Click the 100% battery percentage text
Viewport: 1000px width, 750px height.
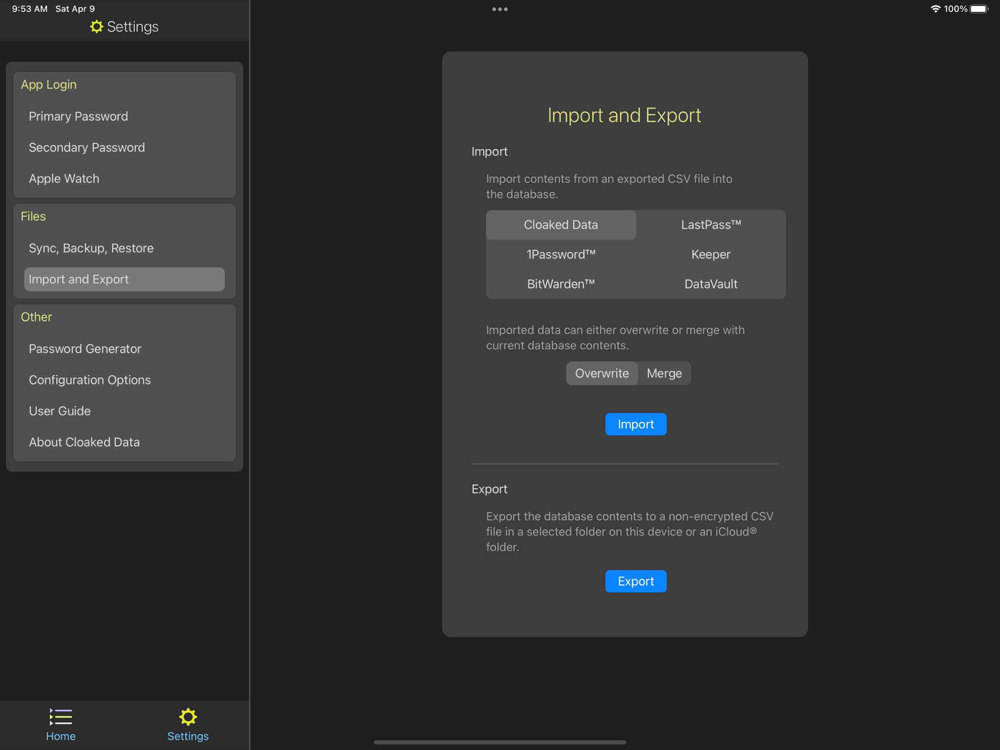pos(955,9)
